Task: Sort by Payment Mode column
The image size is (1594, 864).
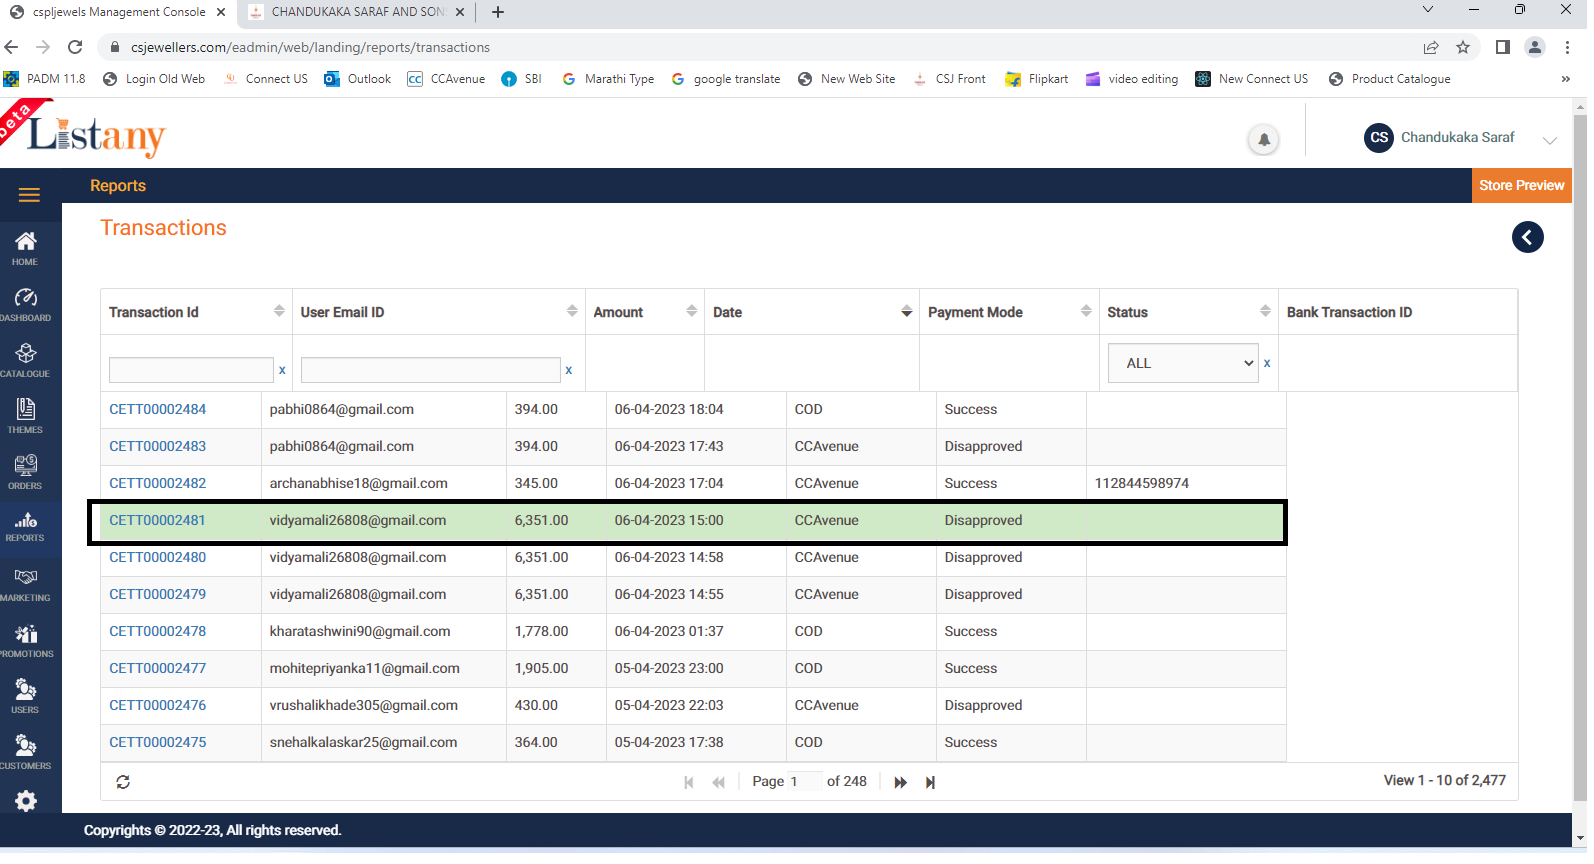Action: (x=1086, y=311)
